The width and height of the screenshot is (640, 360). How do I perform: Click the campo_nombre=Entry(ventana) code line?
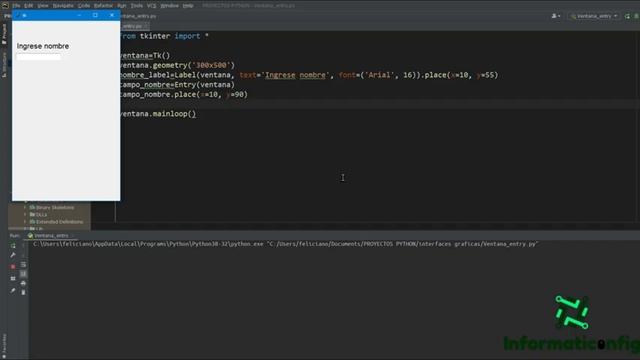tap(178, 85)
